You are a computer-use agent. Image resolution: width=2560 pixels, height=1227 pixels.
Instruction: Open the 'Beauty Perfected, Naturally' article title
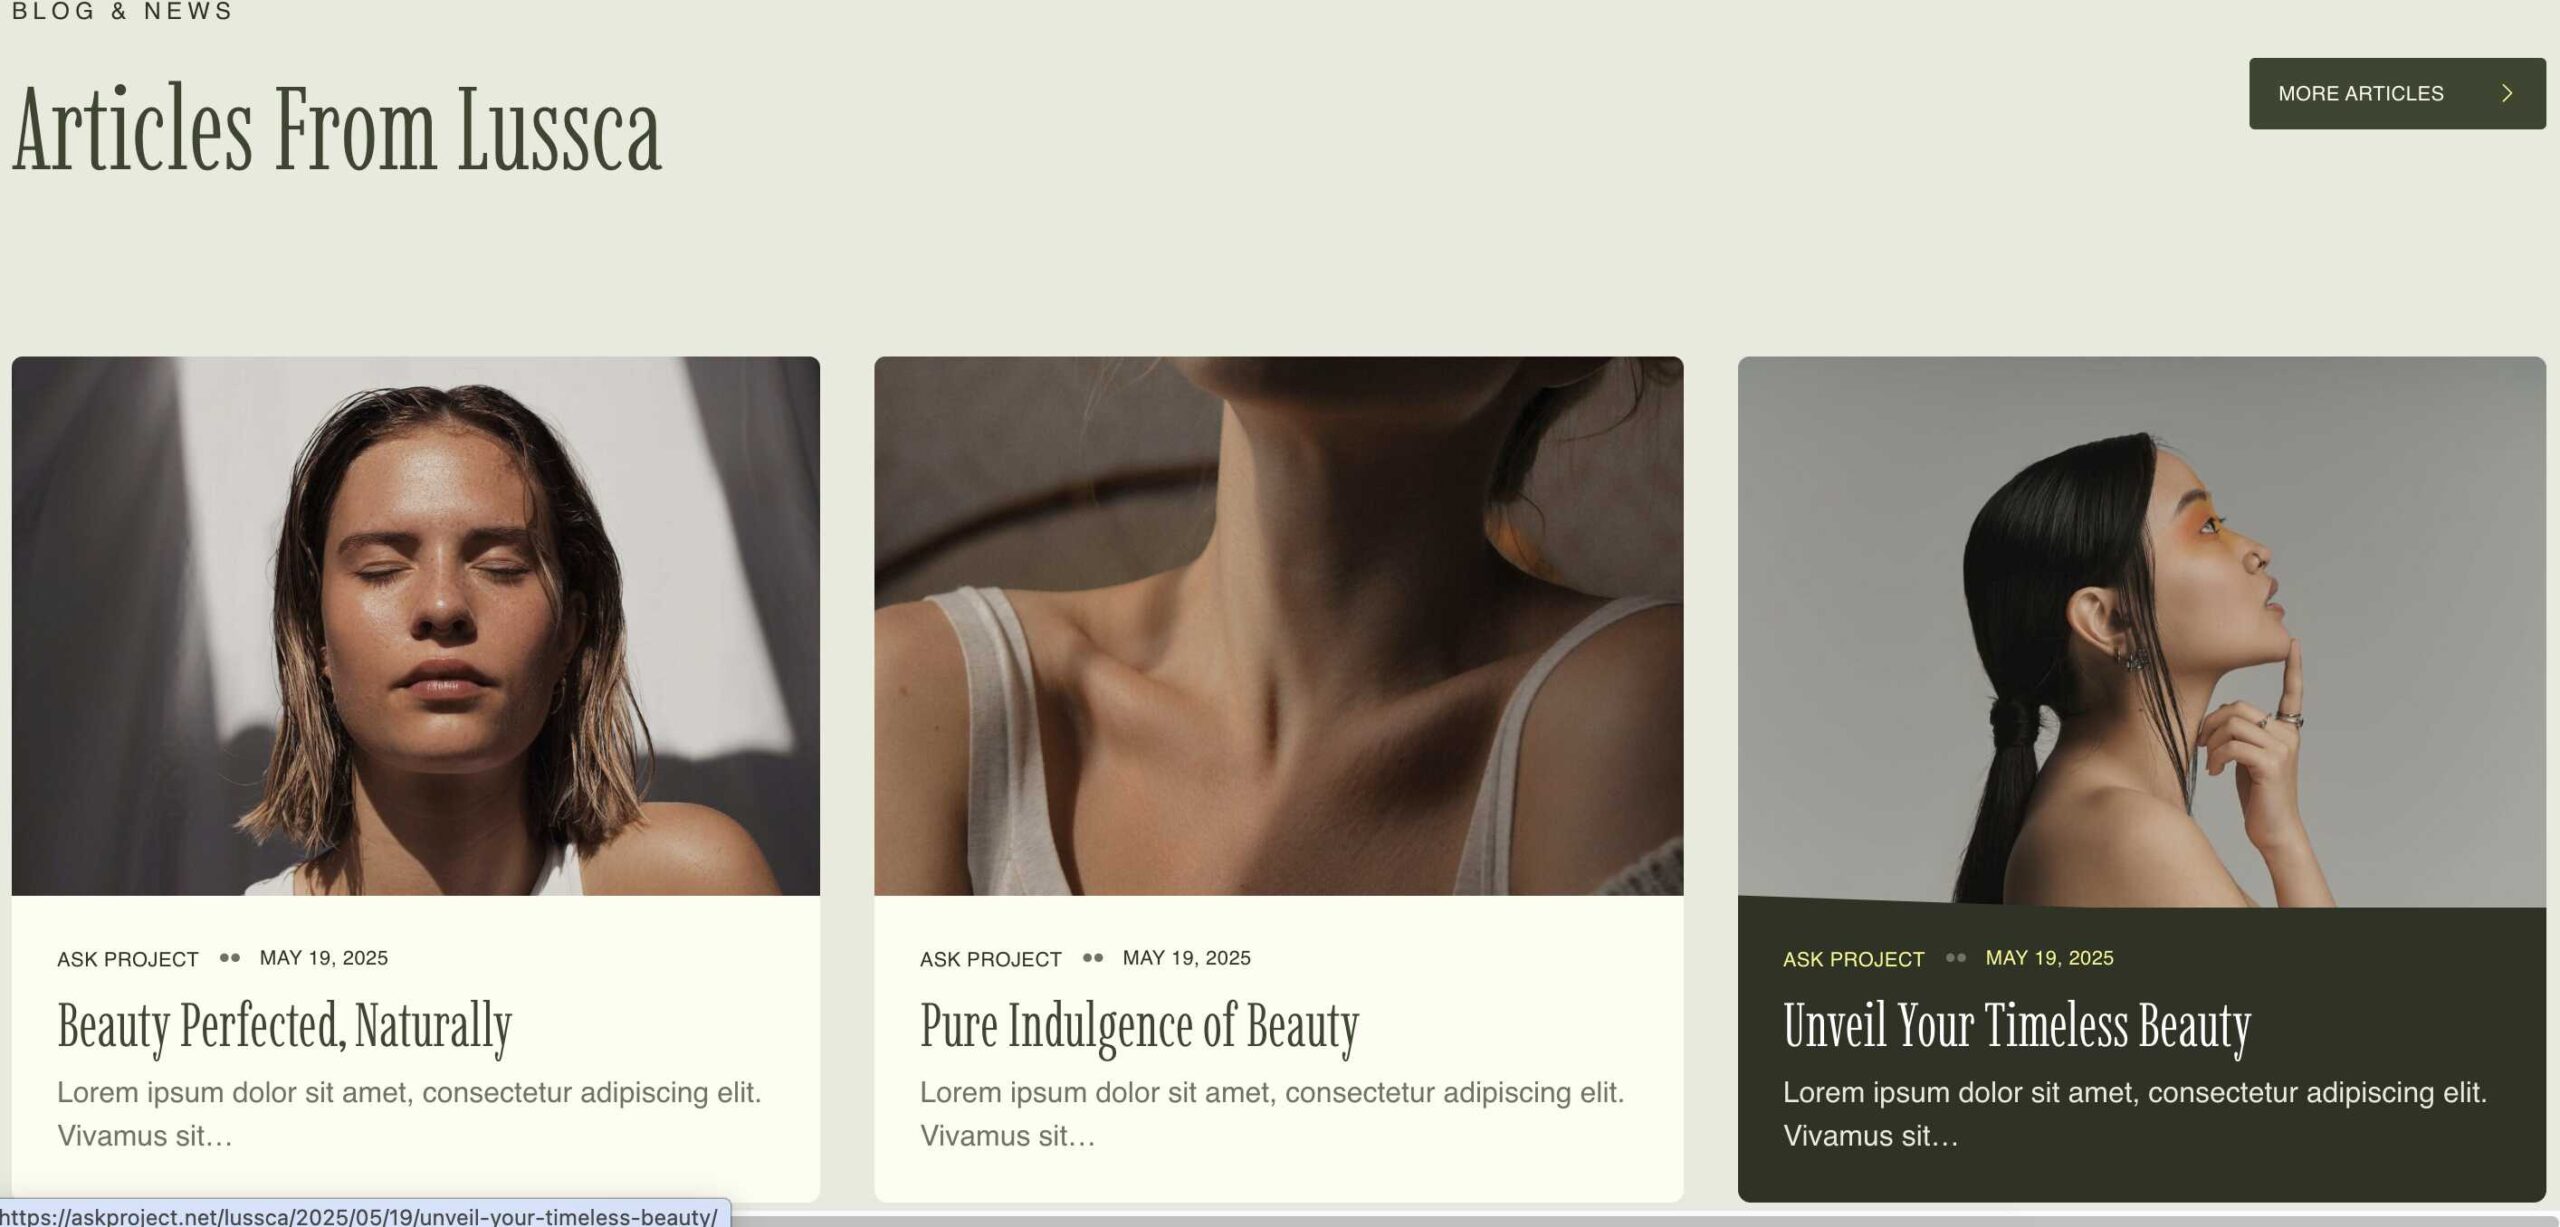[284, 1027]
